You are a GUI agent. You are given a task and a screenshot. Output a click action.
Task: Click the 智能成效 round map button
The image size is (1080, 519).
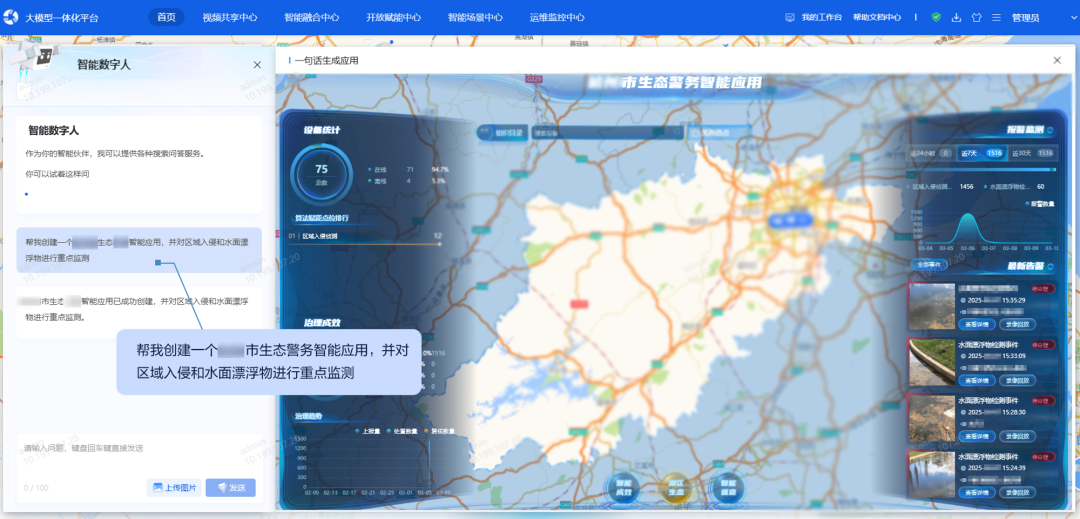click(x=624, y=488)
